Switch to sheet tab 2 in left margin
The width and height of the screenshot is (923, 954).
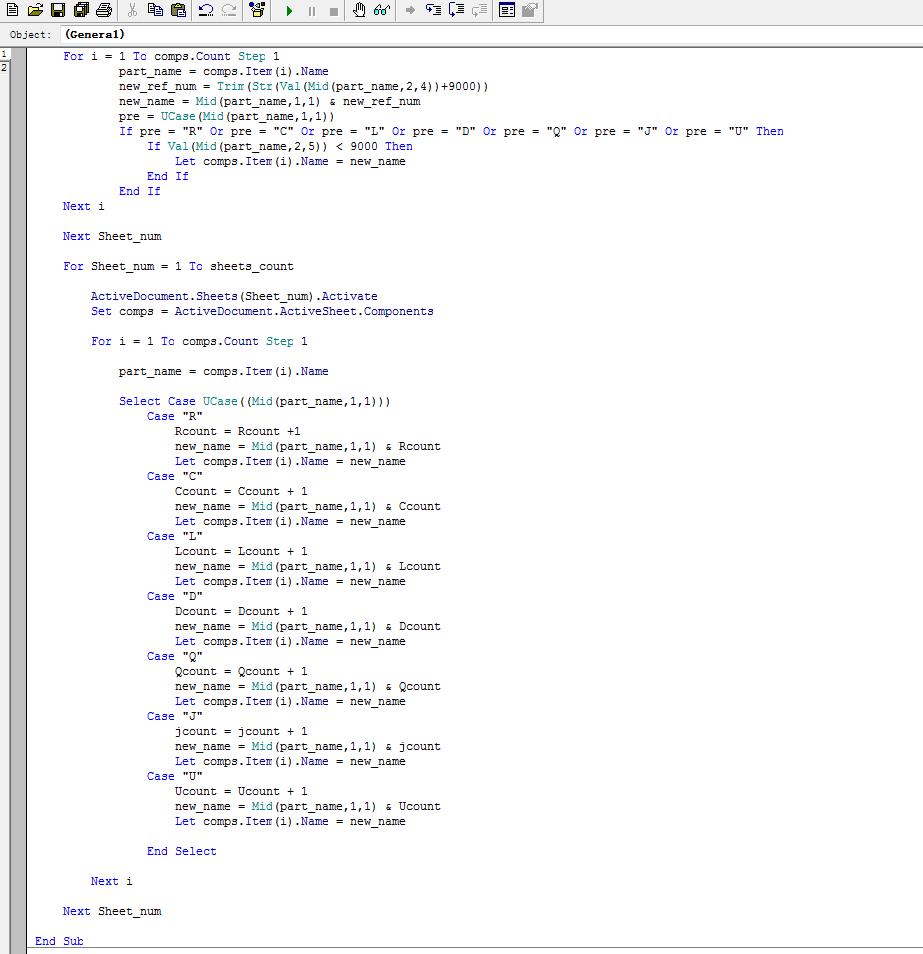[x=5, y=67]
